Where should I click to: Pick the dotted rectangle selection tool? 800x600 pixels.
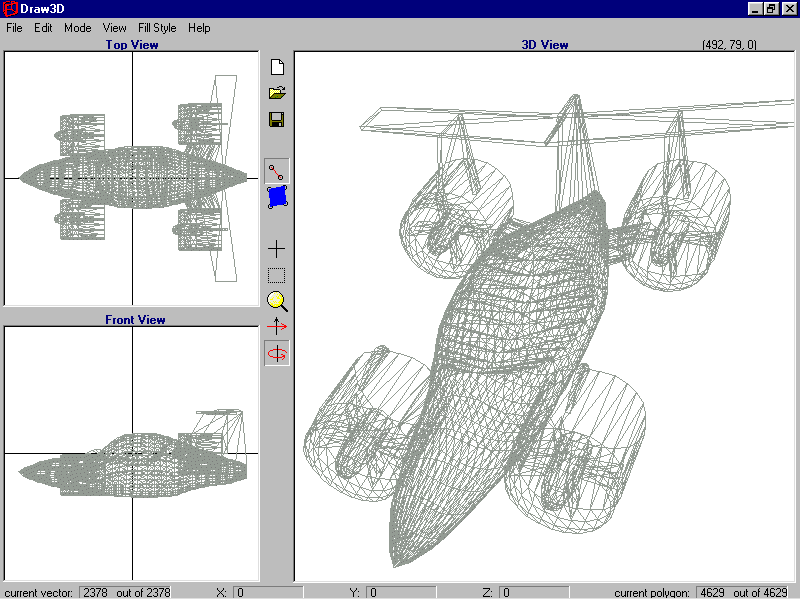pyautogui.click(x=277, y=276)
